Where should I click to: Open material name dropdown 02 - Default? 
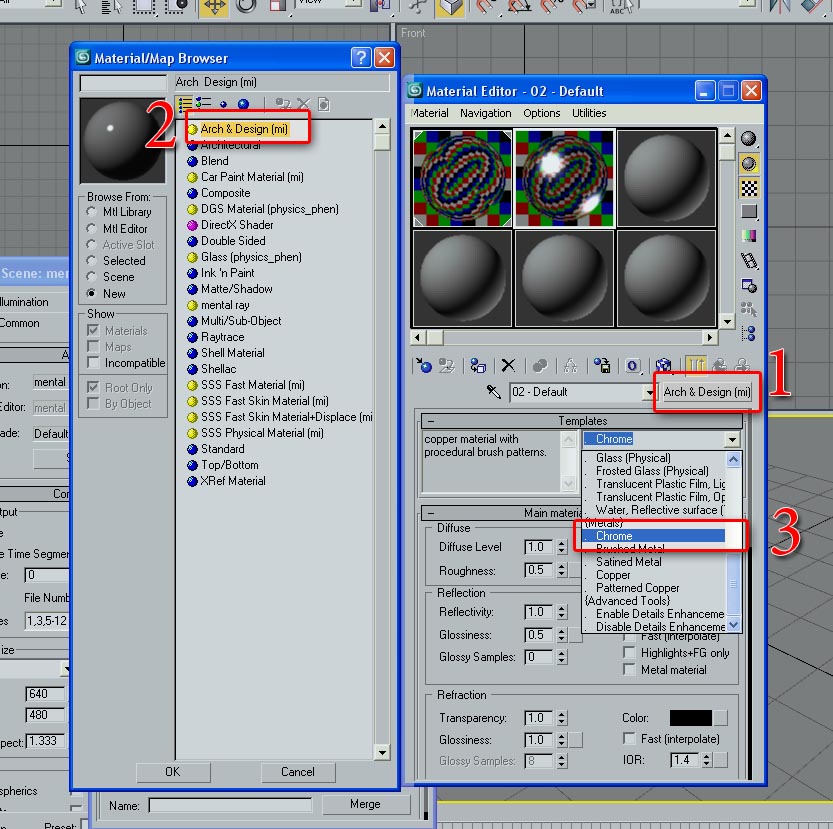click(649, 393)
